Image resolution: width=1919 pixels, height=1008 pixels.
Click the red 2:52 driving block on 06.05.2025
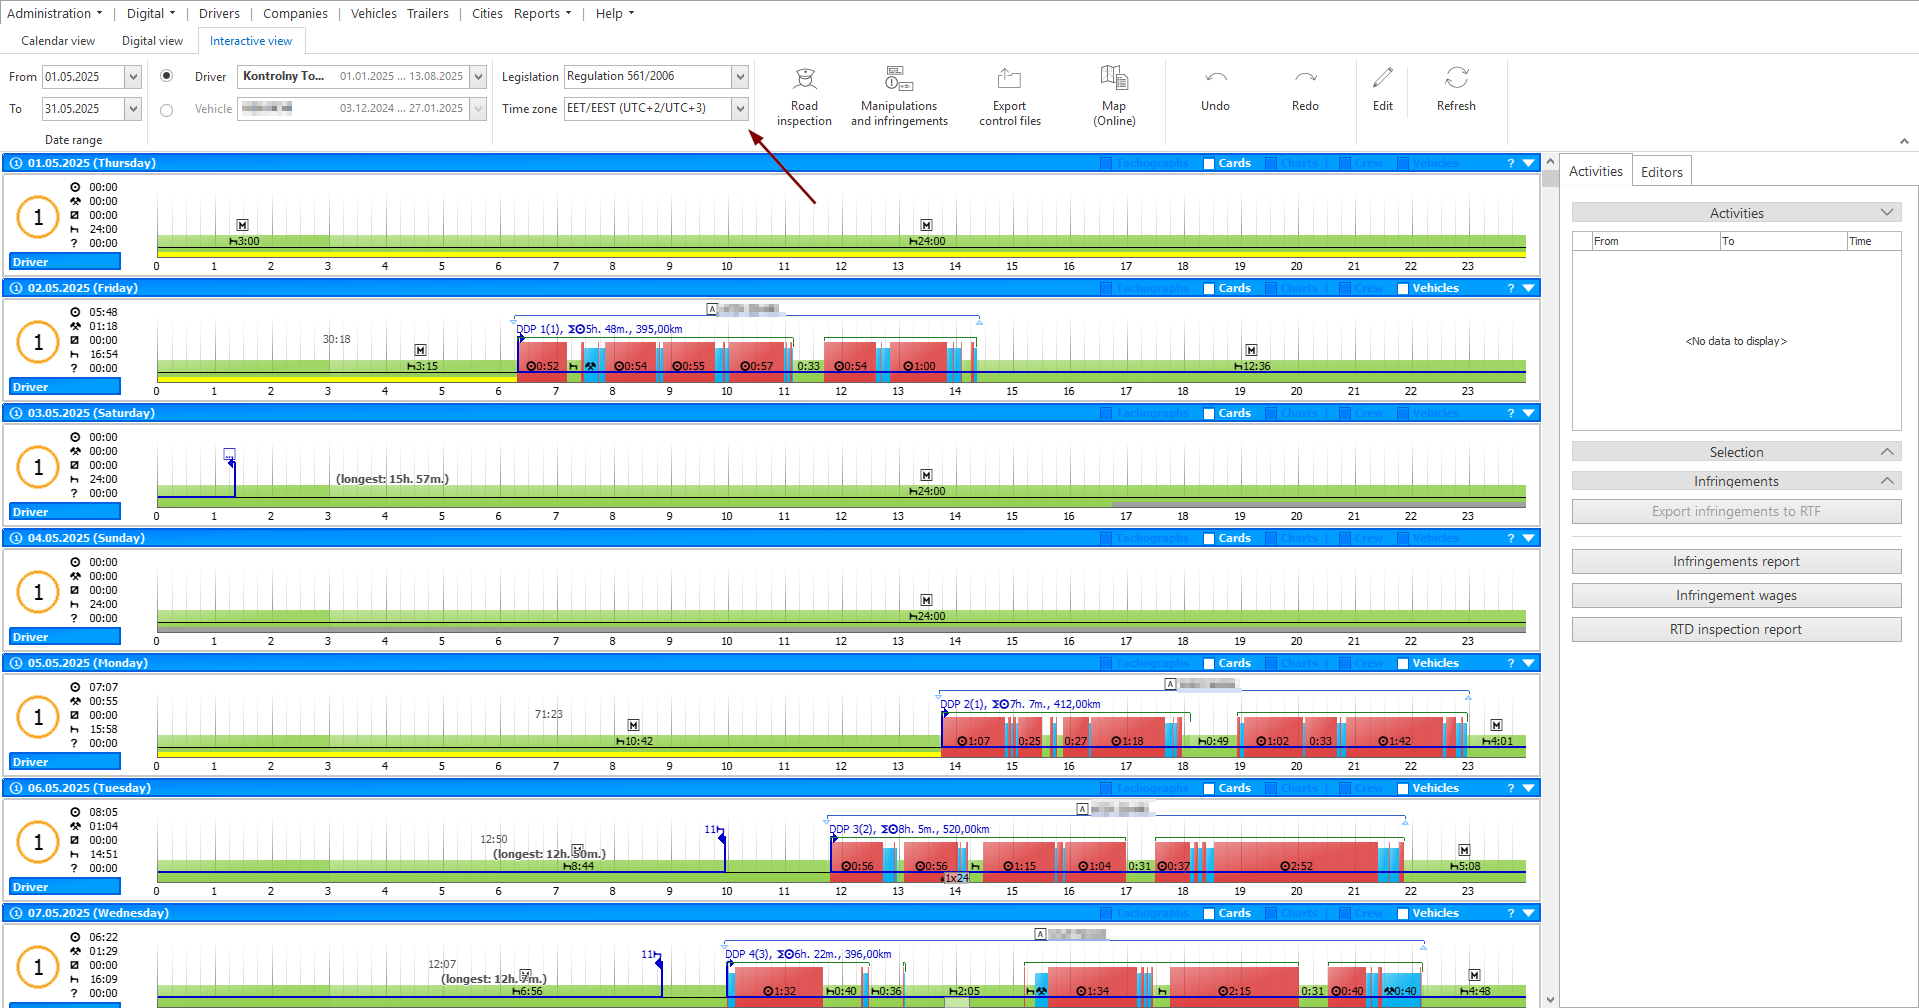[1296, 861]
